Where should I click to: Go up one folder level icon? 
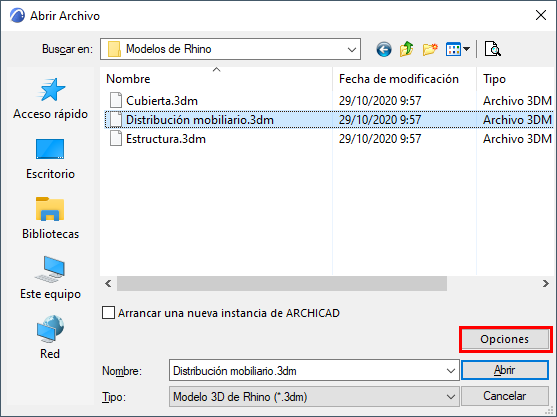[x=406, y=49]
